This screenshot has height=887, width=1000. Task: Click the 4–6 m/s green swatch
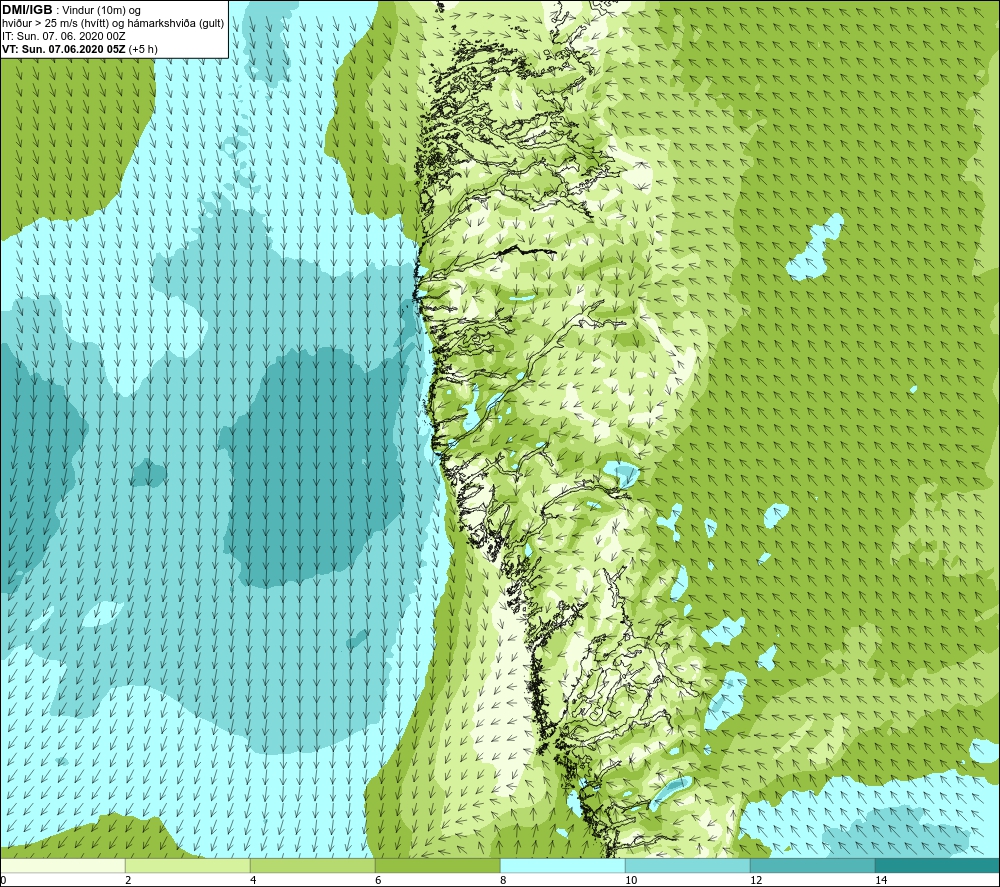[312, 865]
